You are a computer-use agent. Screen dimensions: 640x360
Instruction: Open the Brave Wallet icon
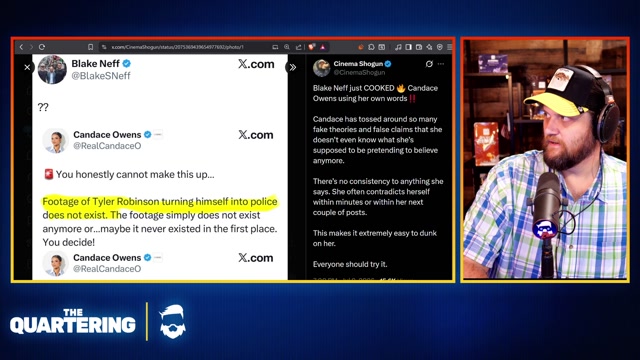(419, 47)
